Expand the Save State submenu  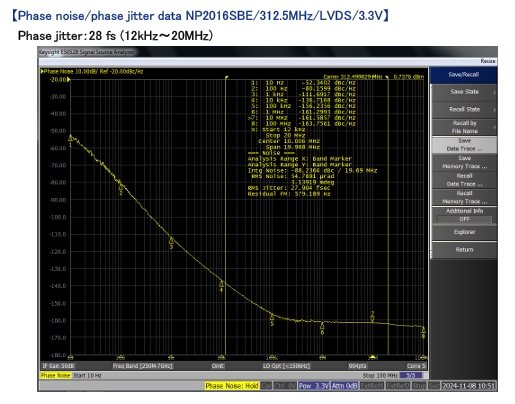point(464,92)
